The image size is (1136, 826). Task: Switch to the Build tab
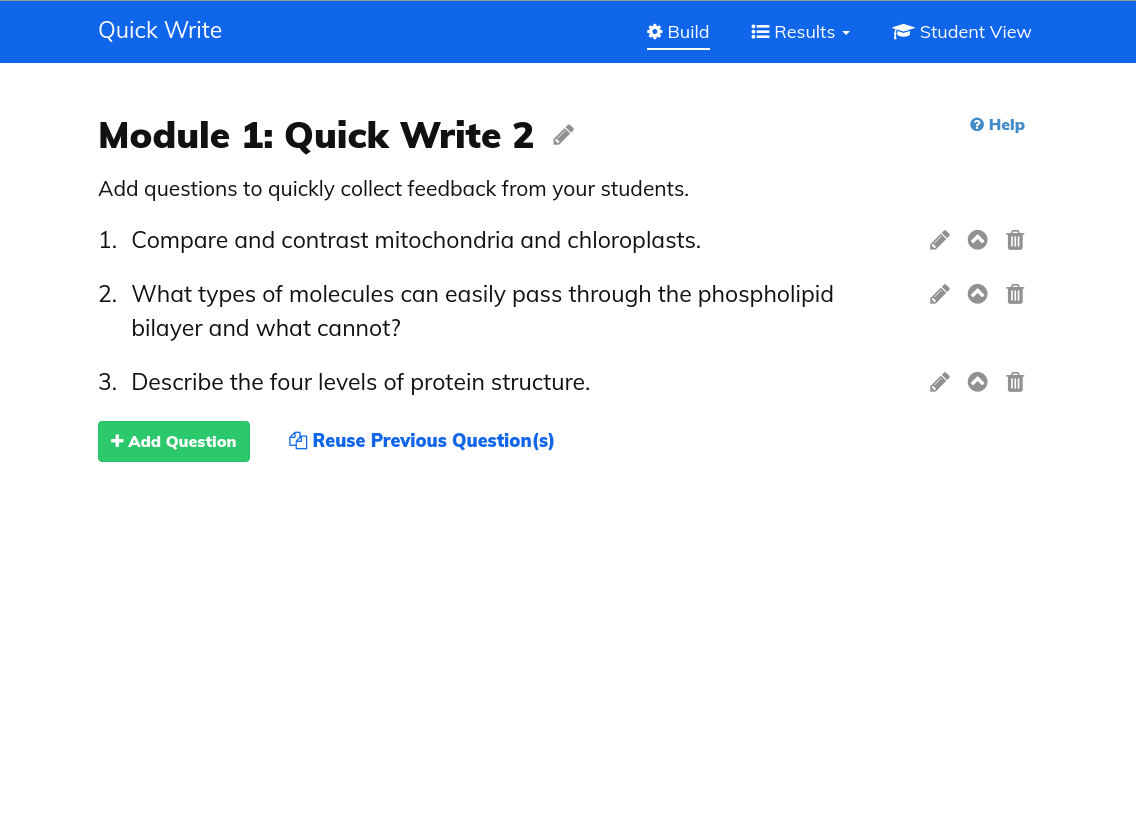tap(678, 32)
